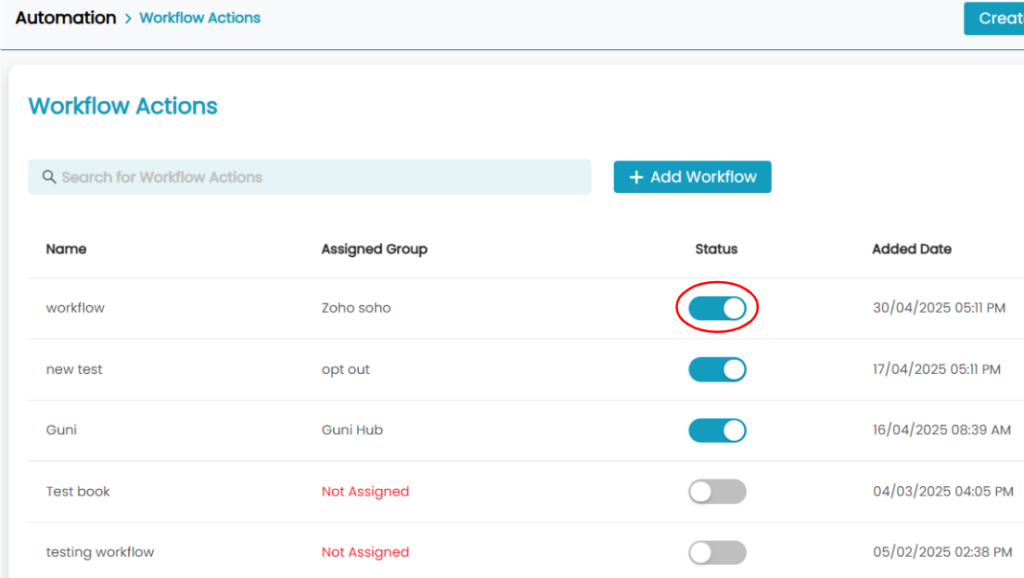Viewport: 1024px width, 578px height.
Task: Switch off the Guni status toggle
Action: (x=717, y=430)
